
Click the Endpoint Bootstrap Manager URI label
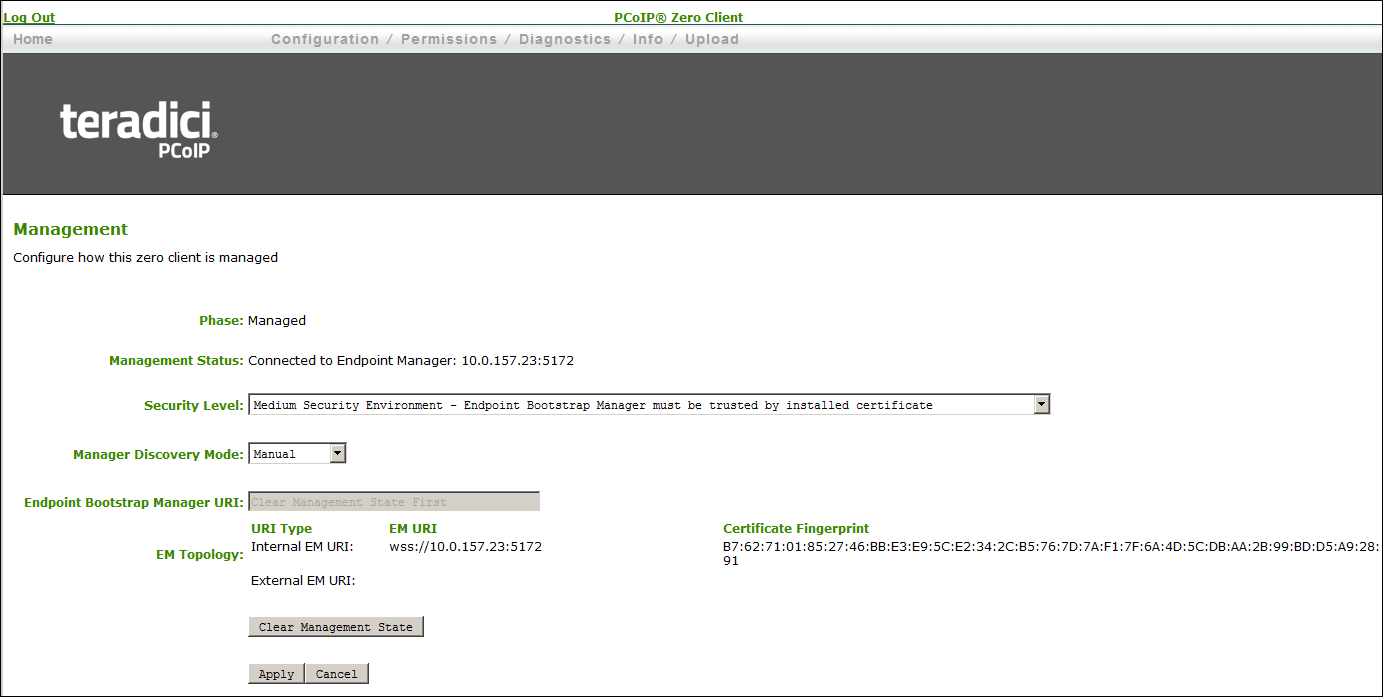tap(134, 502)
